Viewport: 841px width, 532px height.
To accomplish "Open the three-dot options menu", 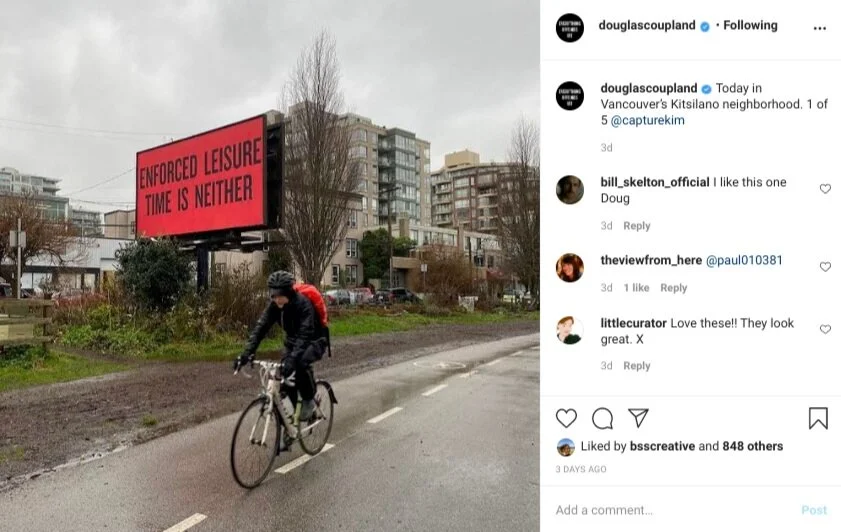I will [820, 28].
